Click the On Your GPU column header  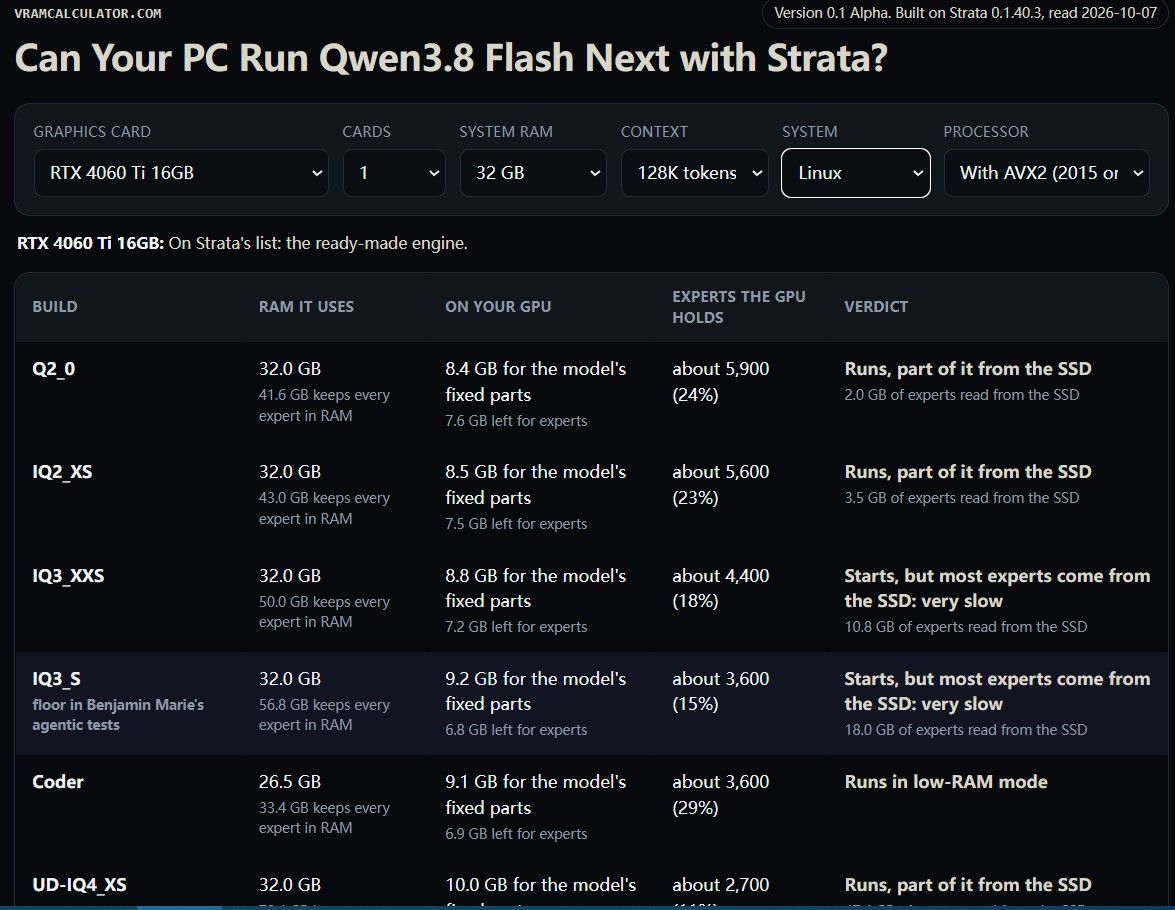pyautogui.click(x=498, y=307)
